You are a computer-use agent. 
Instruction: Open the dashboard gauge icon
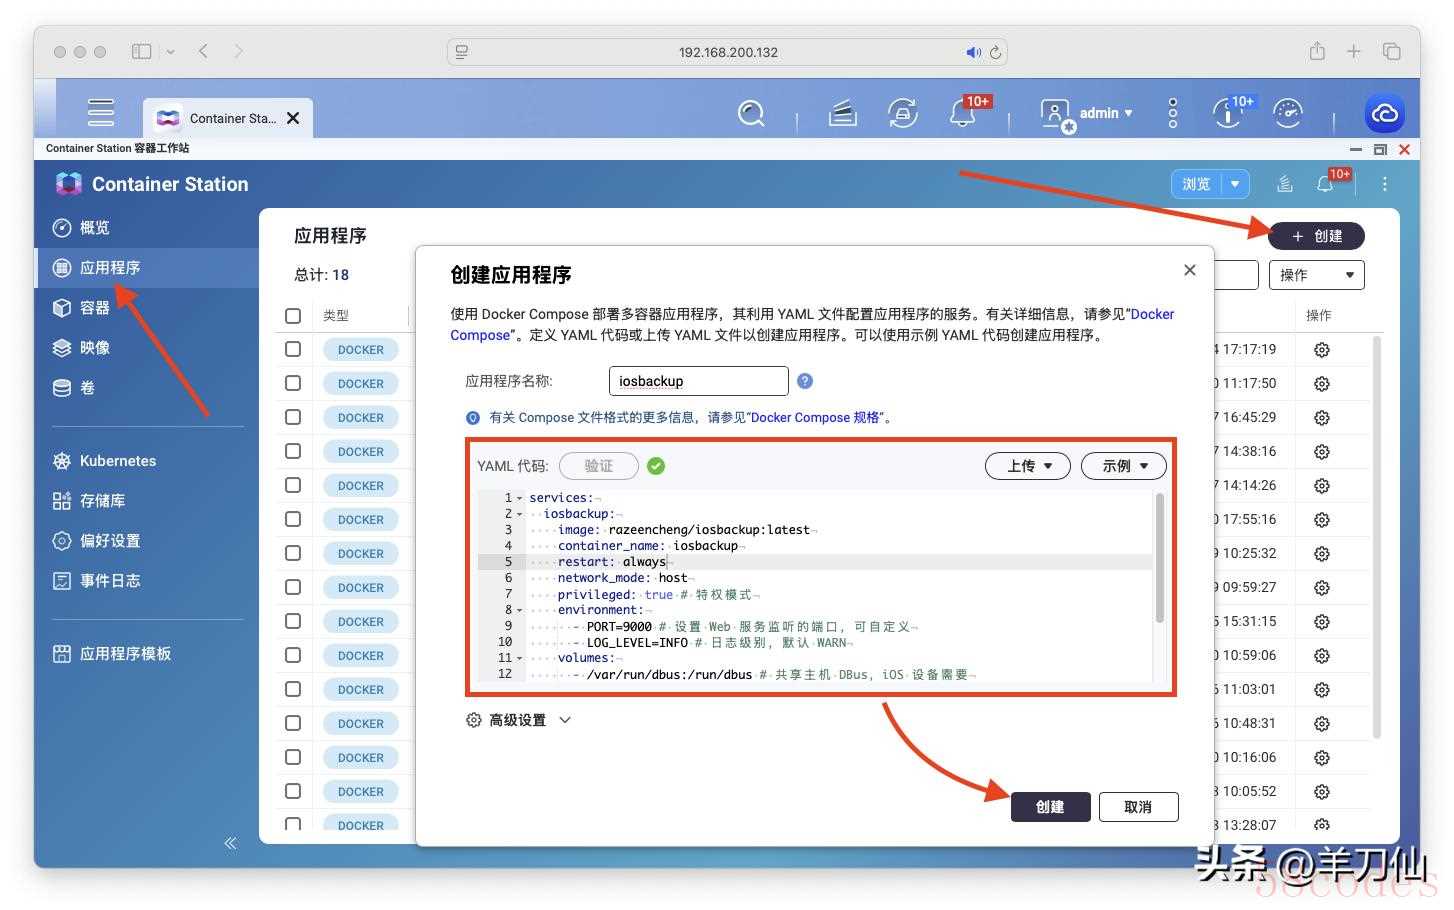[x=1288, y=113]
